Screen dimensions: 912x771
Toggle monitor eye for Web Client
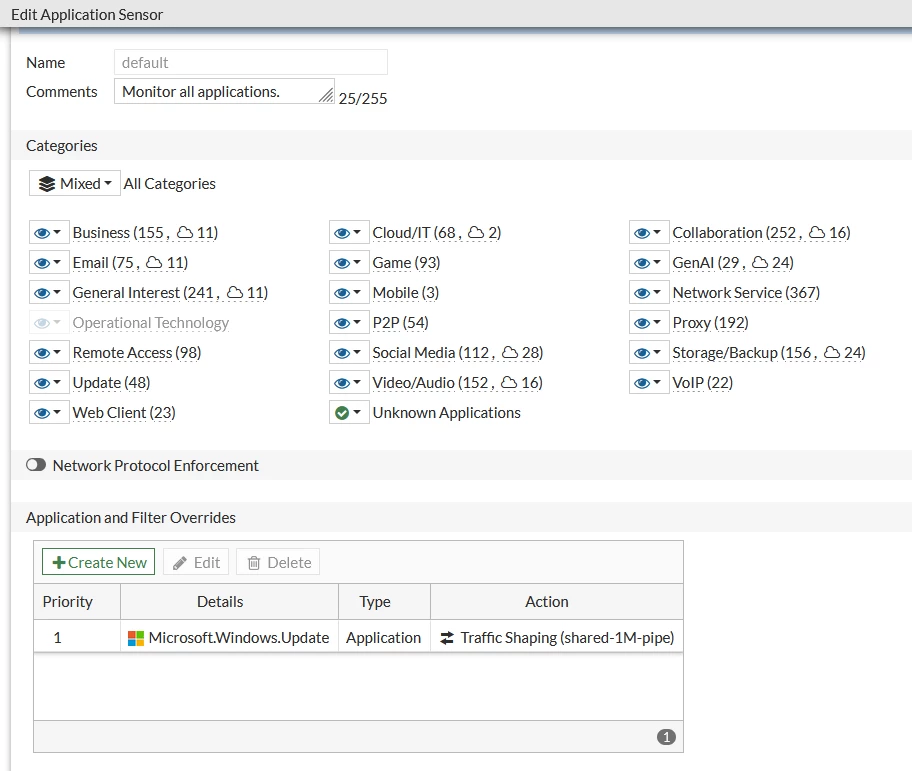42,413
